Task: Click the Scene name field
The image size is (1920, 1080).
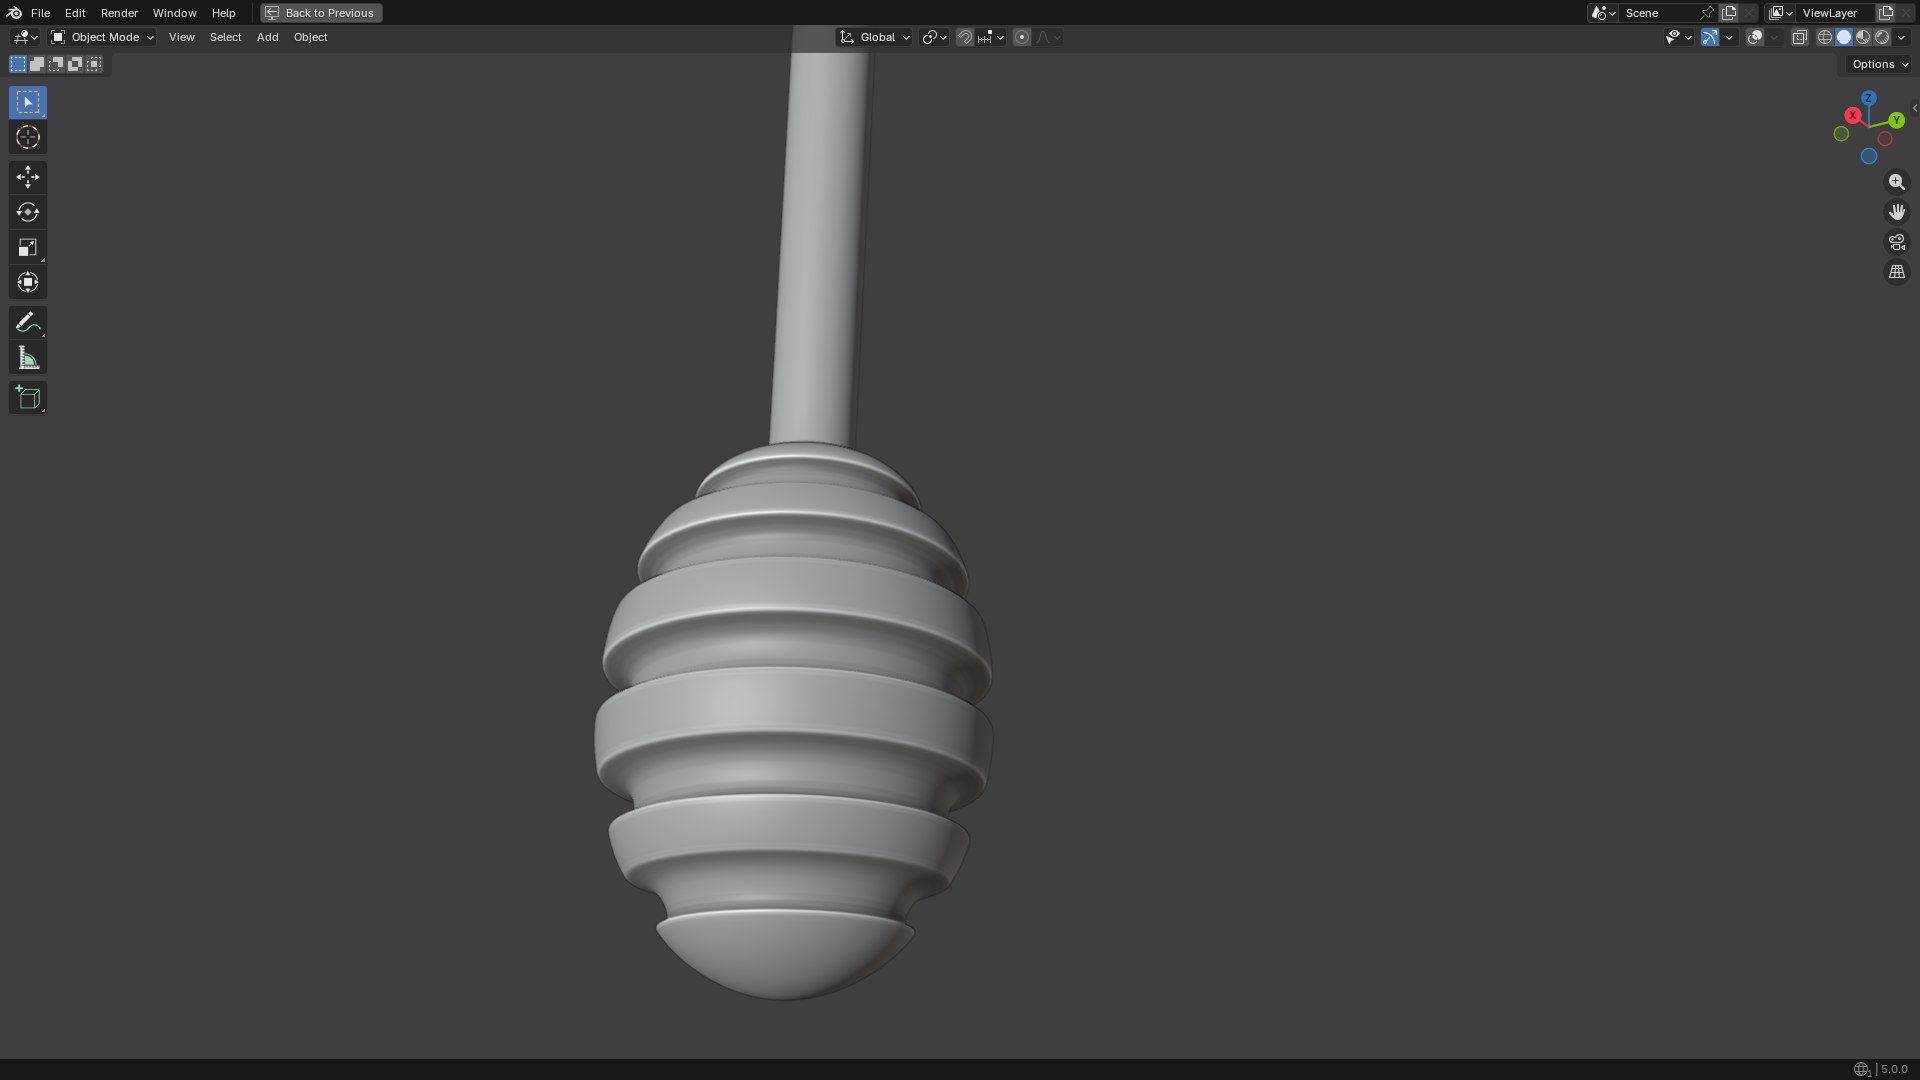Action: click(1659, 13)
